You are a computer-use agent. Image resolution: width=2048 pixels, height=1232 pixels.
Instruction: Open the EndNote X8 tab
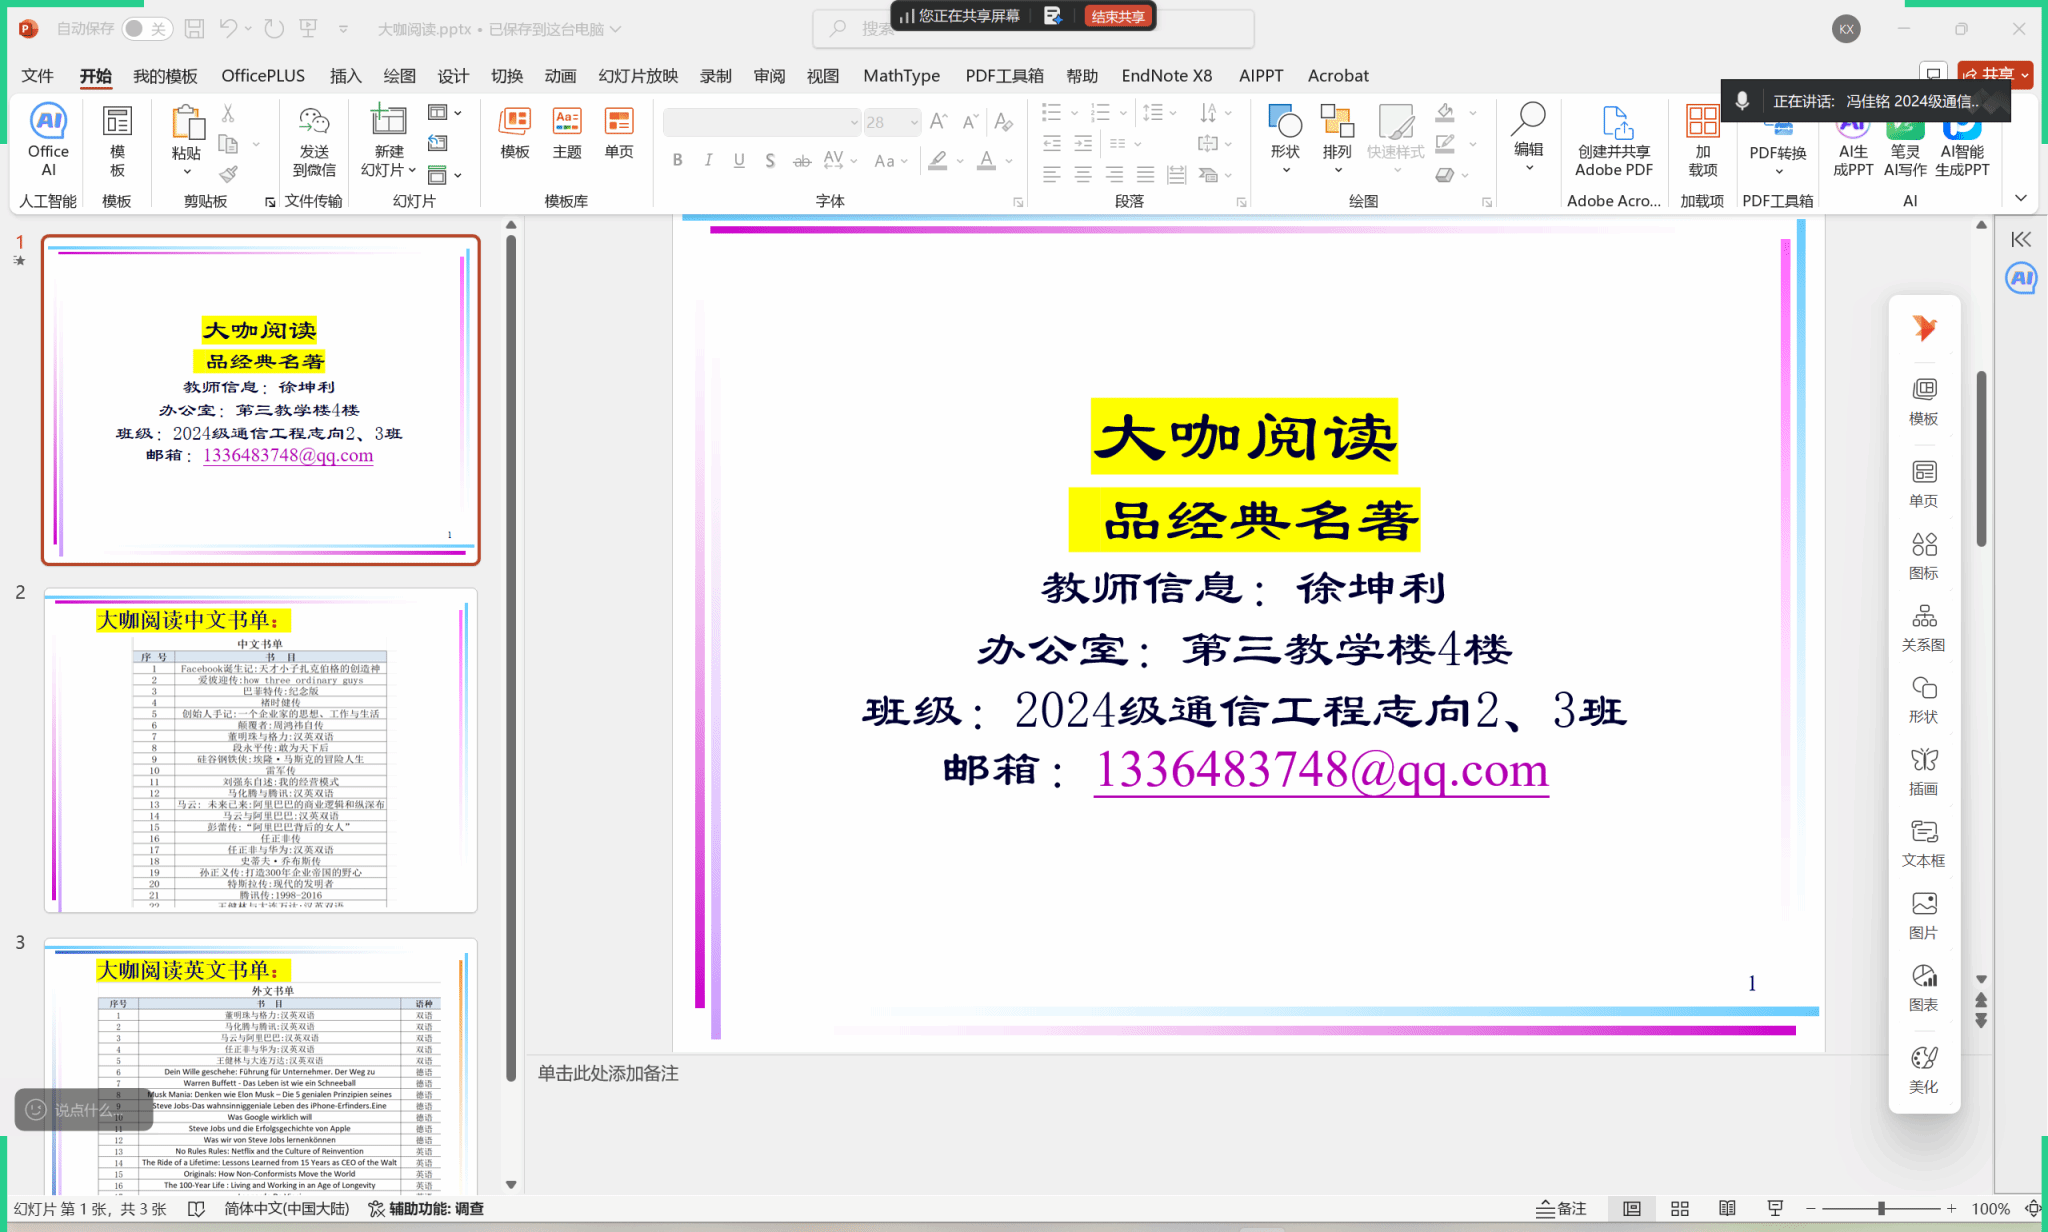pyautogui.click(x=1166, y=76)
